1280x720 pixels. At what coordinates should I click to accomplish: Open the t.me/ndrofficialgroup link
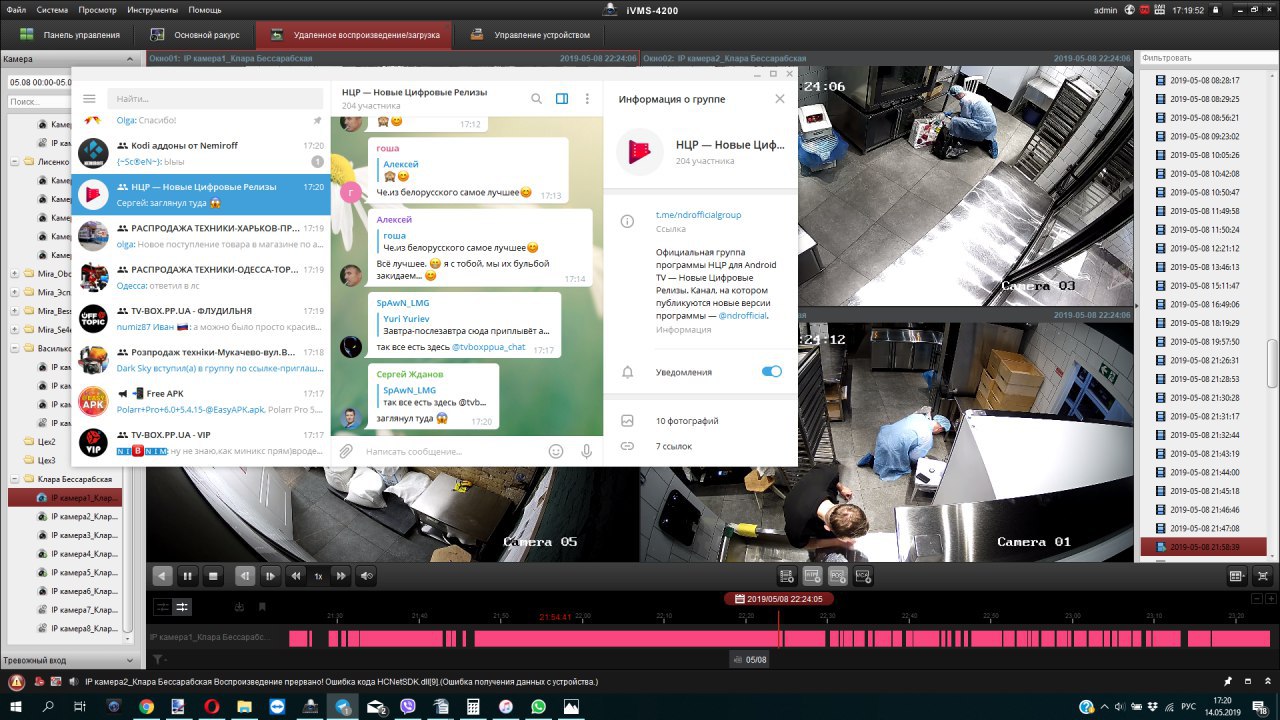(x=698, y=215)
